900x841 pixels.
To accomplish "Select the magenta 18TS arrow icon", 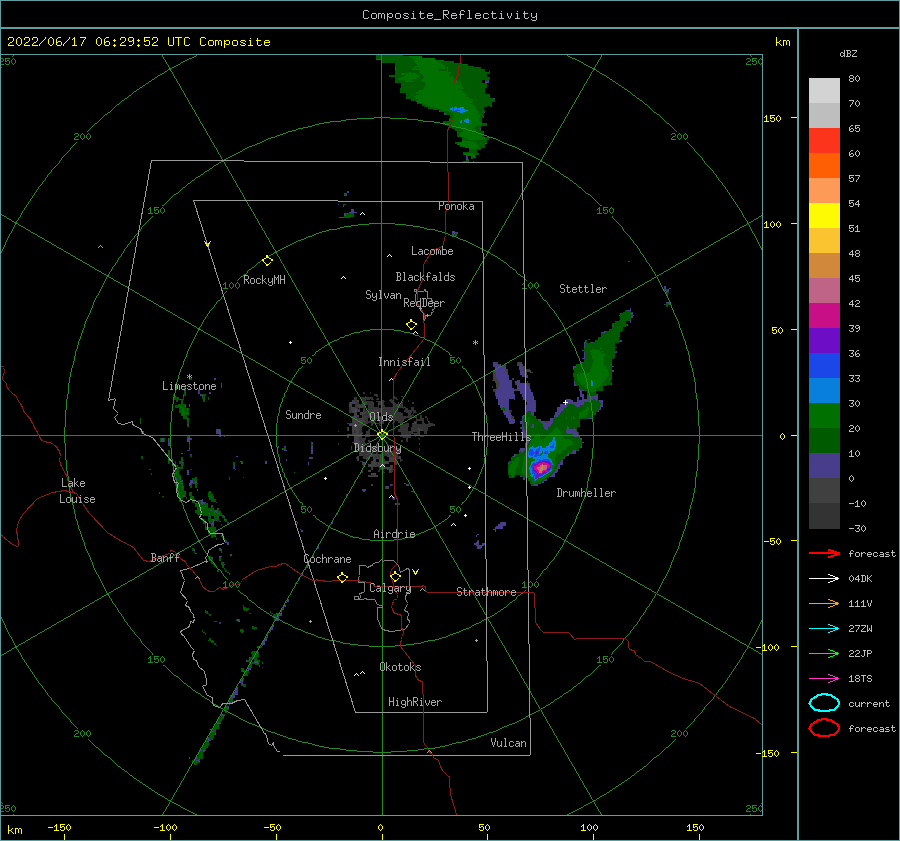I will tap(824, 679).
